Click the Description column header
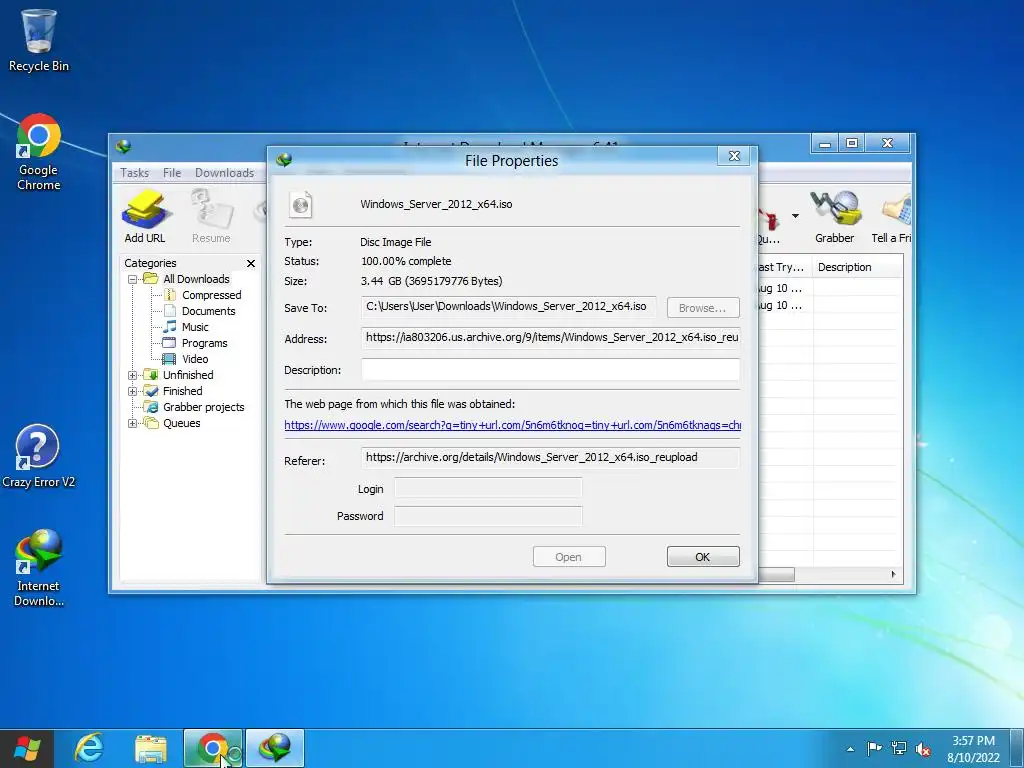The height and width of the screenshot is (768, 1024). (x=857, y=267)
